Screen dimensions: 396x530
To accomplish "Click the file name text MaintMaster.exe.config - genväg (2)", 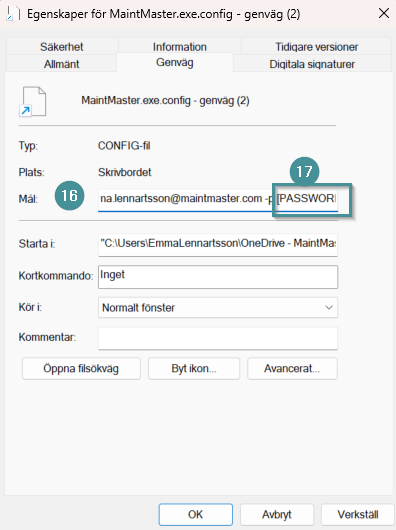I will click(165, 101).
